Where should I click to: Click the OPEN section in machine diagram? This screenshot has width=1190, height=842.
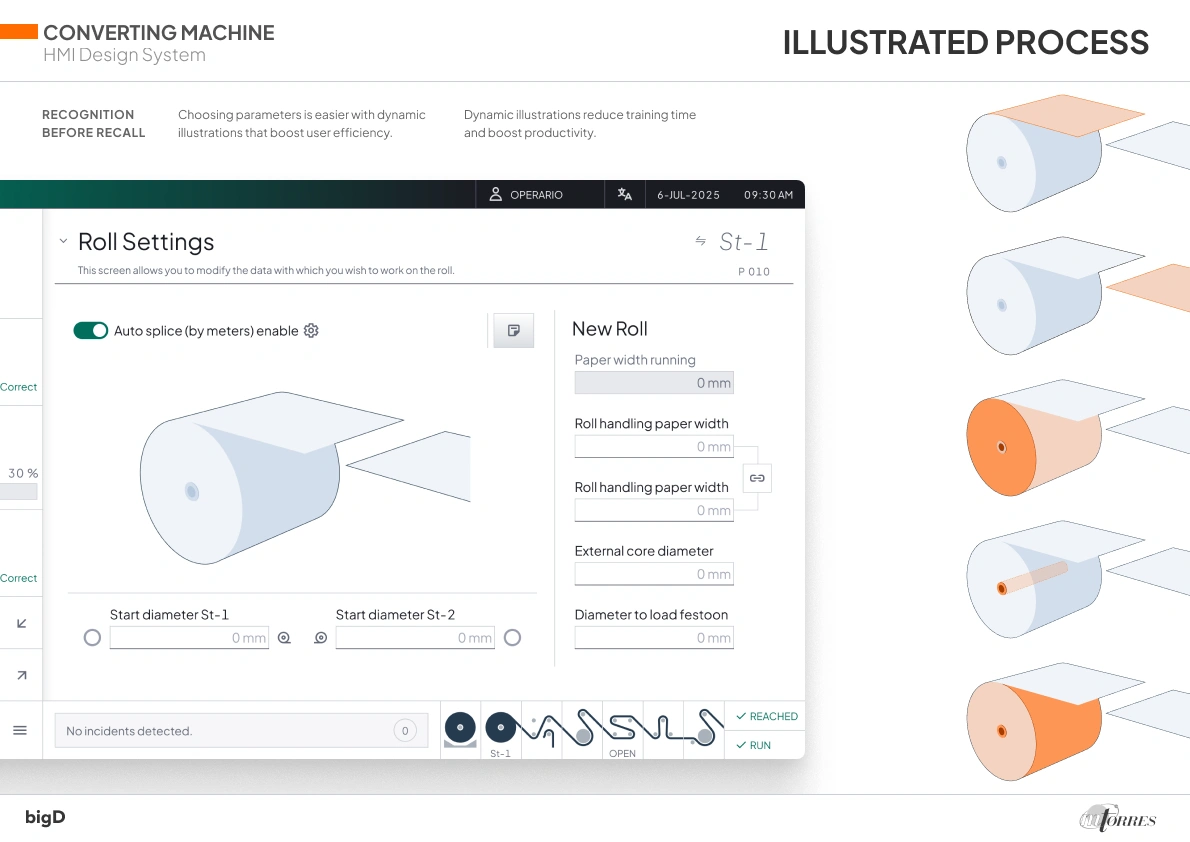point(622,731)
